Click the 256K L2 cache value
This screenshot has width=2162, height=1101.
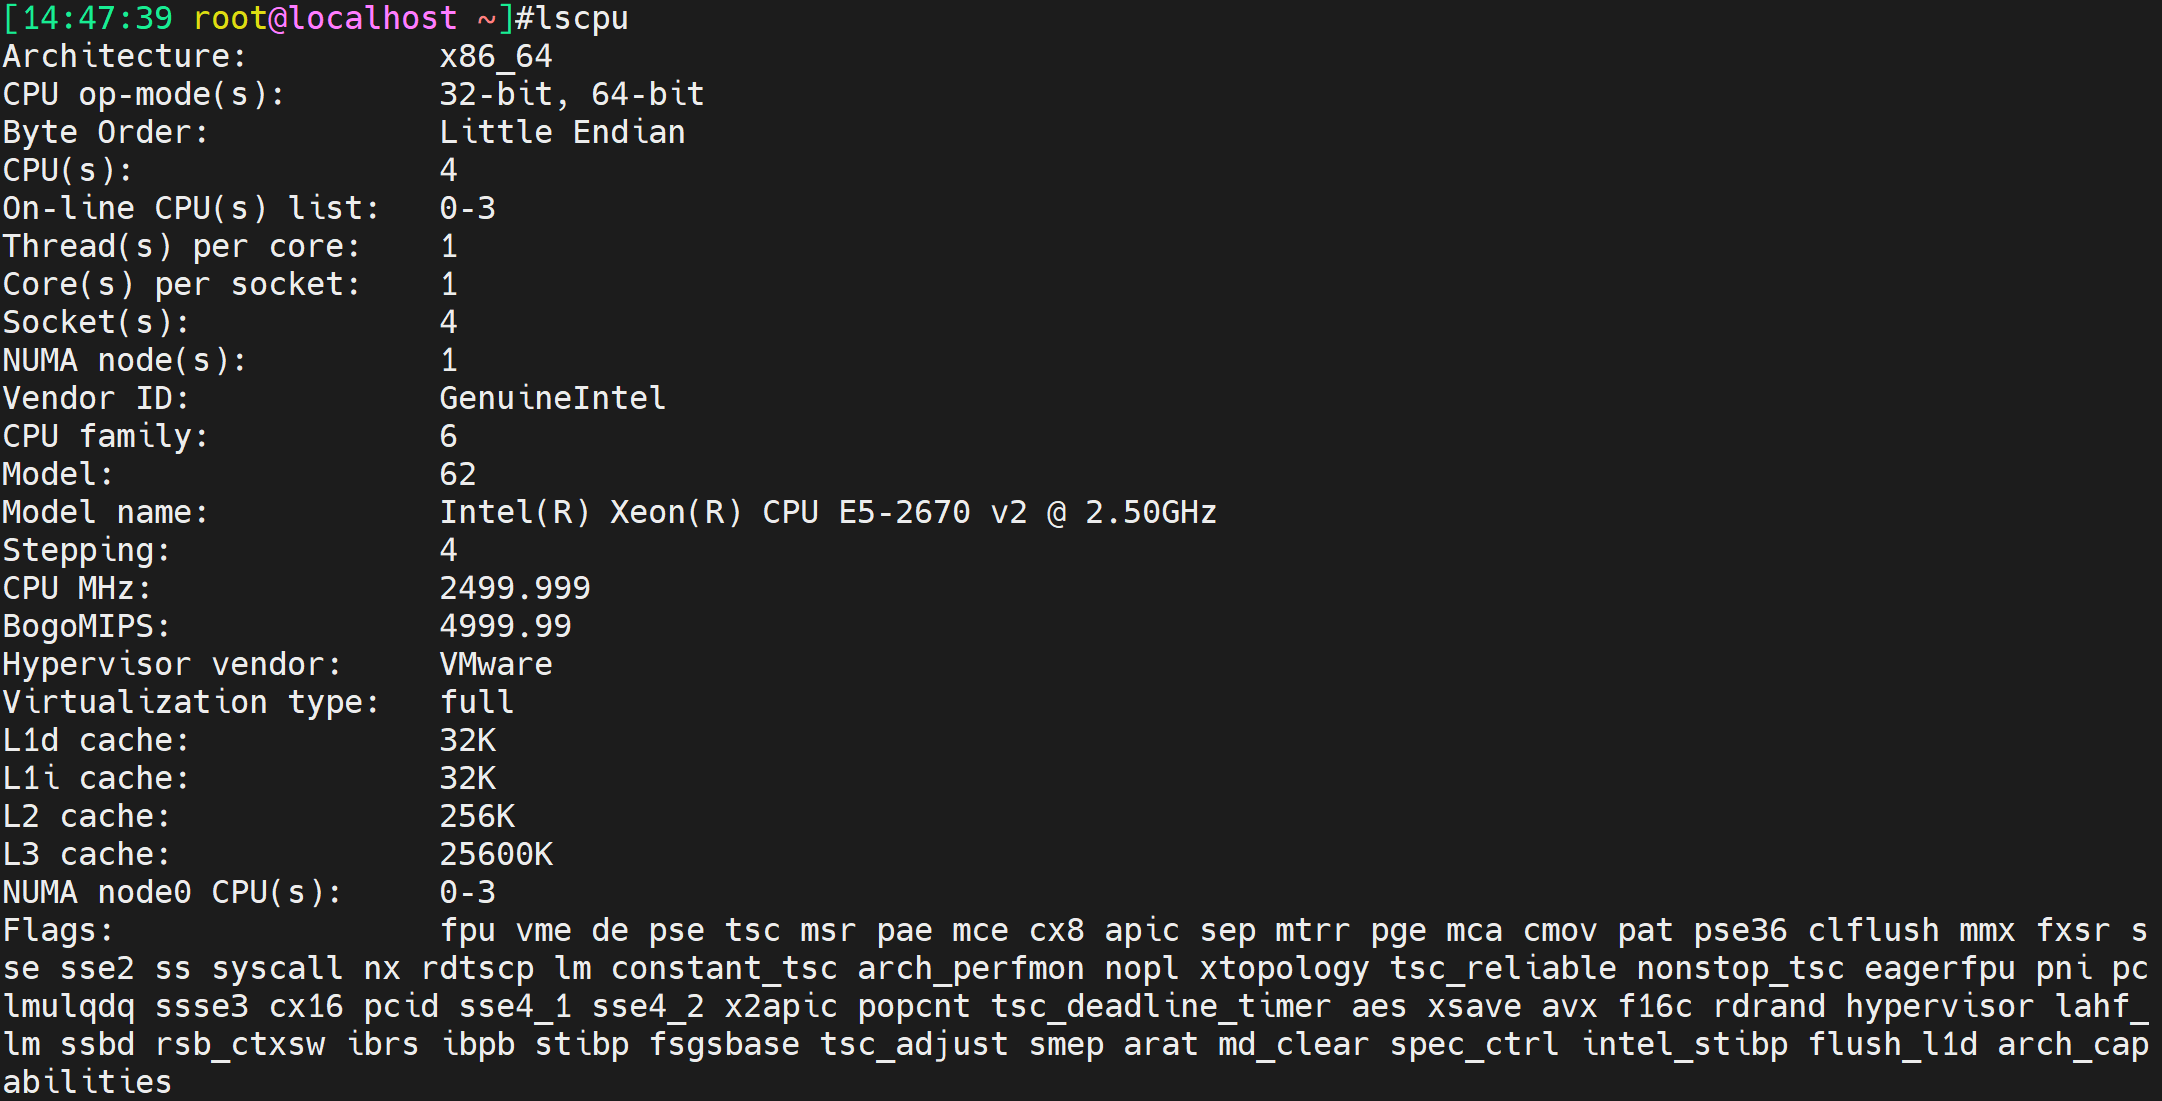click(x=477, y=817)
